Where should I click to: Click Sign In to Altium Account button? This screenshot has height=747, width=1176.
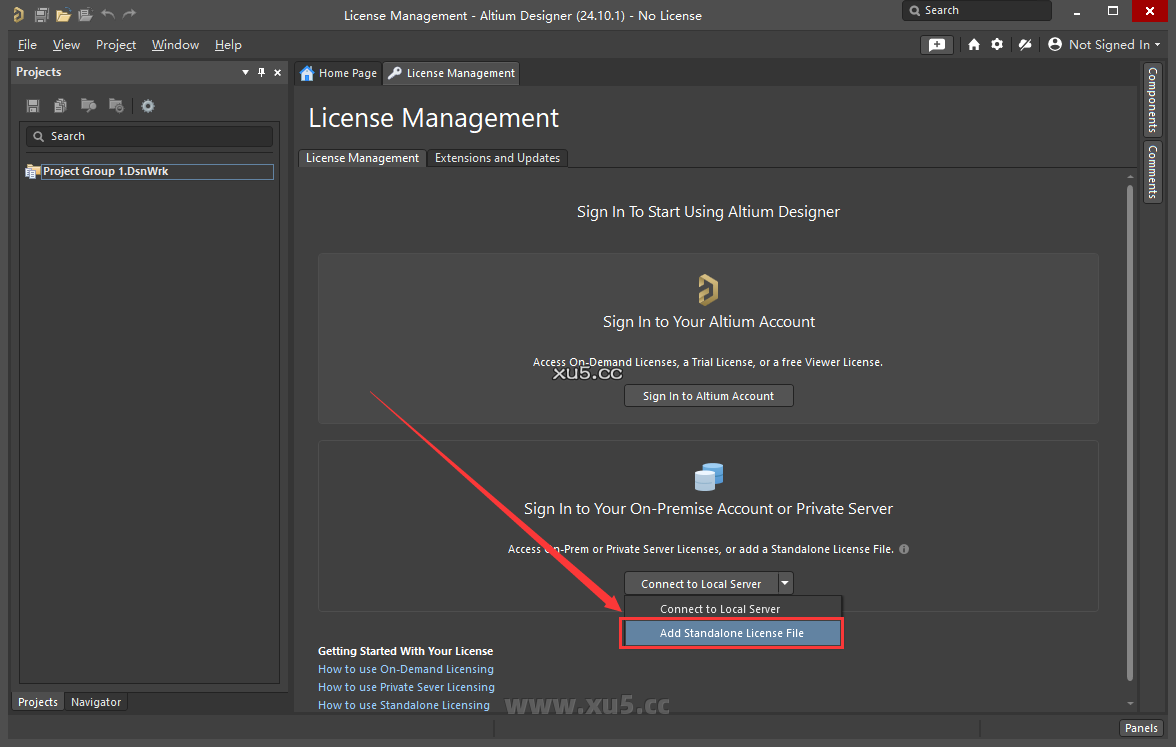pyautogui.click(x=708, y=396)
